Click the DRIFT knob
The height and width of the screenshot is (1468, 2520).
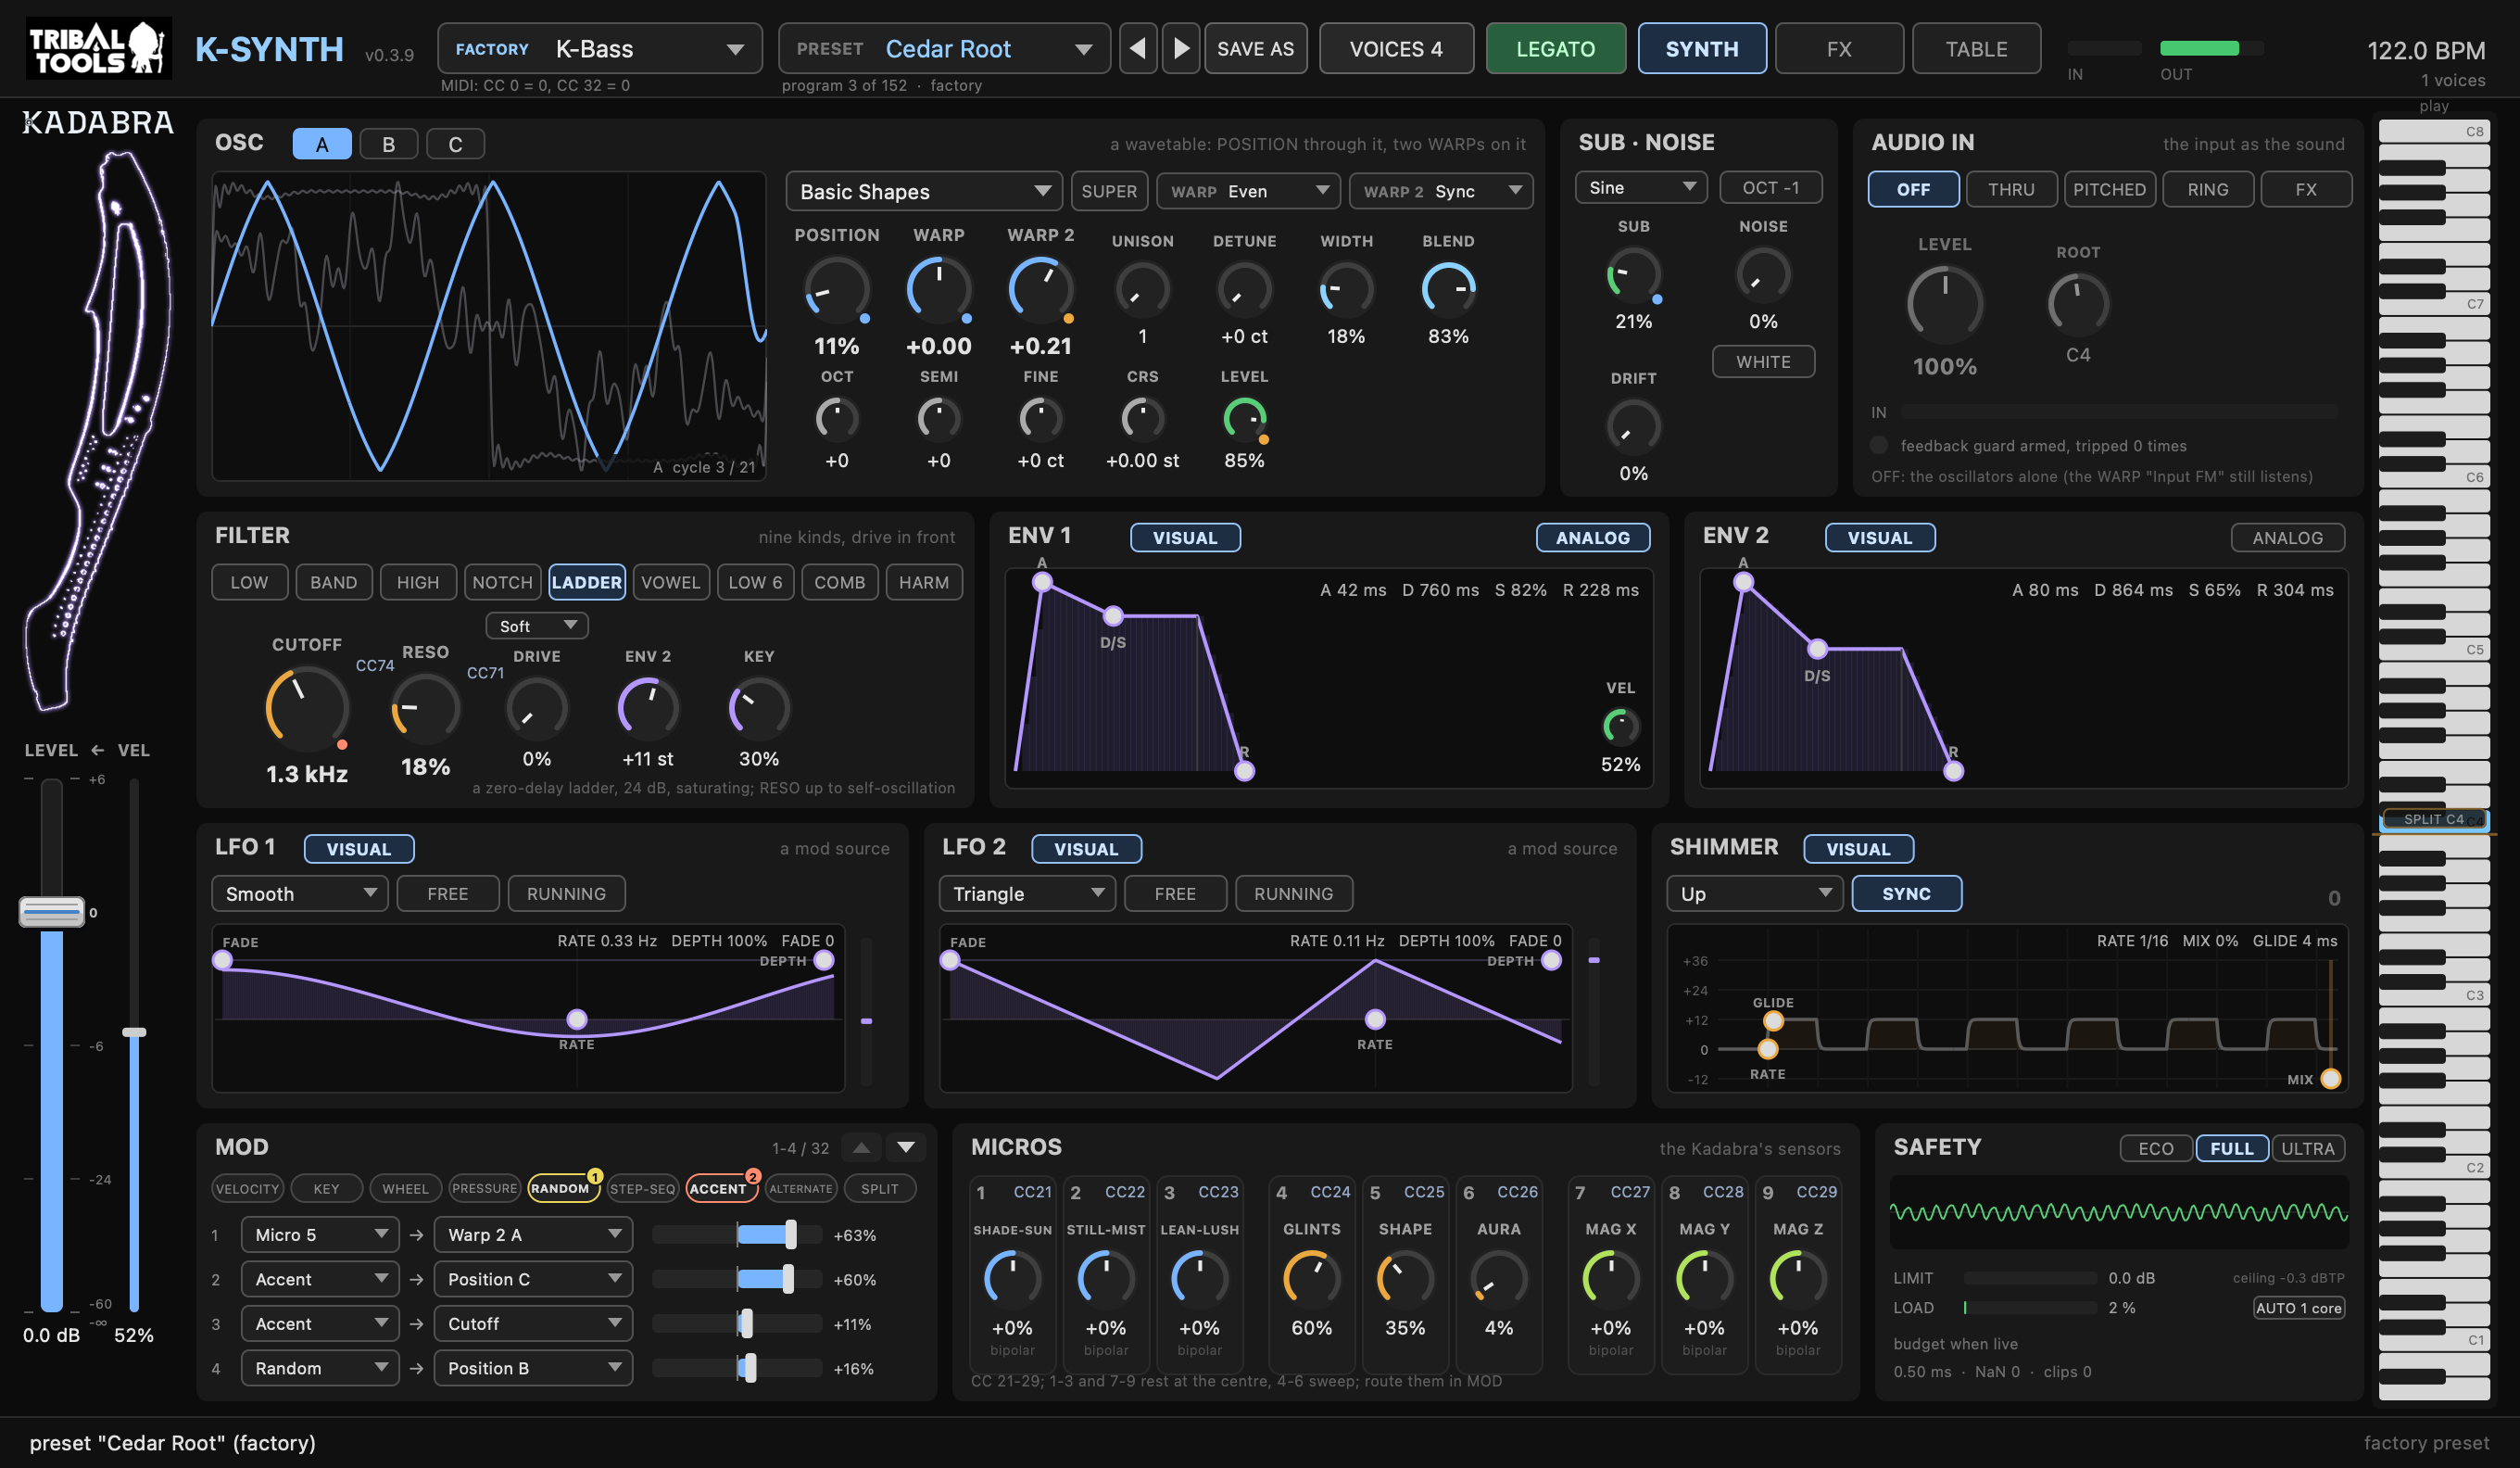tap(1633, 427)
